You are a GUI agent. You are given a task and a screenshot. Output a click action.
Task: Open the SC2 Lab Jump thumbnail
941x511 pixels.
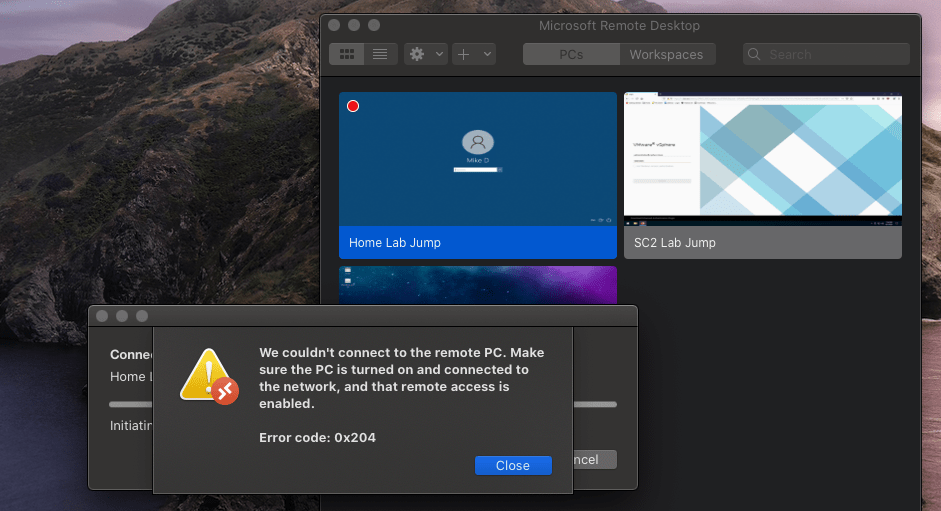click(x=763, y=159)
